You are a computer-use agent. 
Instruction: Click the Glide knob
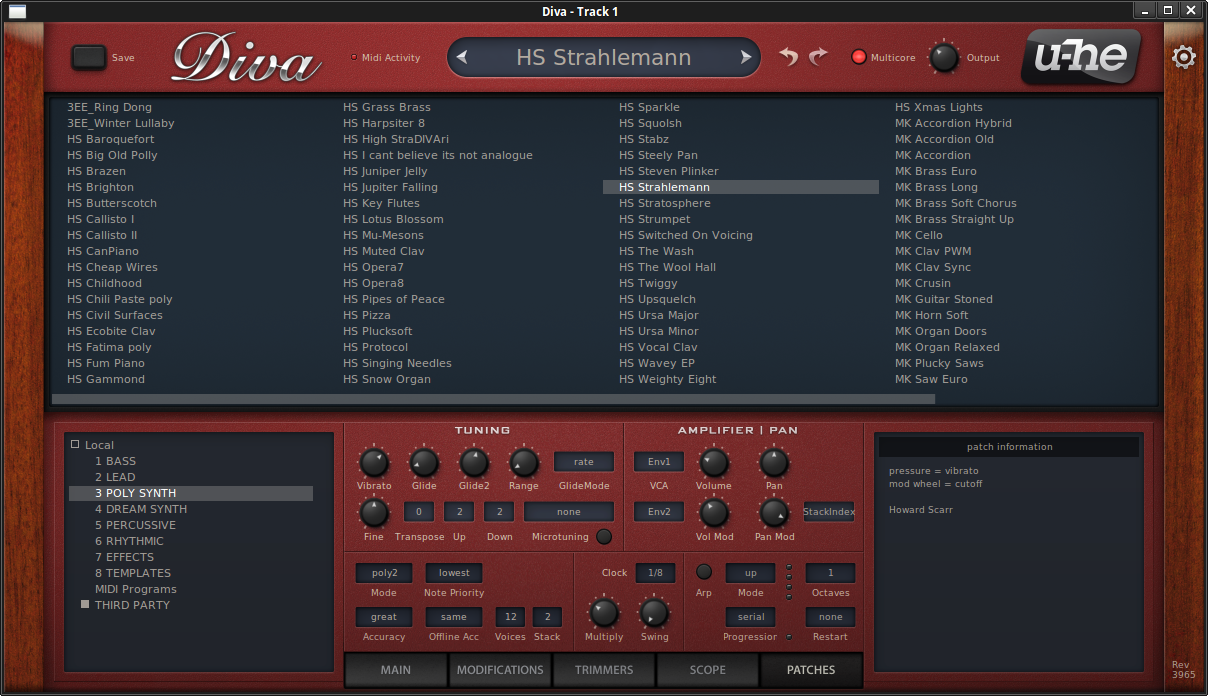pyautogui.click(x=424, y=462)
